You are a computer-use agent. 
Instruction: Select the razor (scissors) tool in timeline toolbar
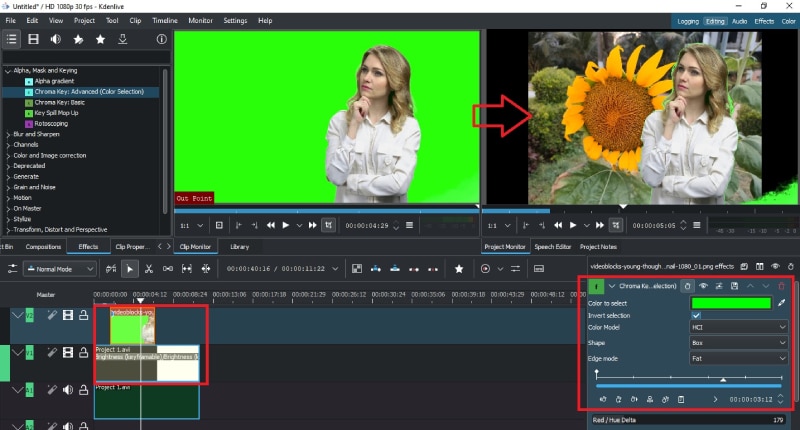coord(148,268)
